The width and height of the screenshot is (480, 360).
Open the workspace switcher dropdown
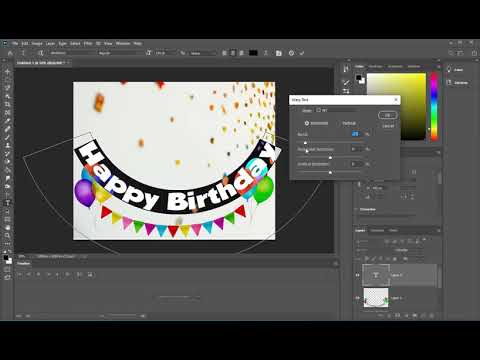pyautogui.click(x=460, y=53)
